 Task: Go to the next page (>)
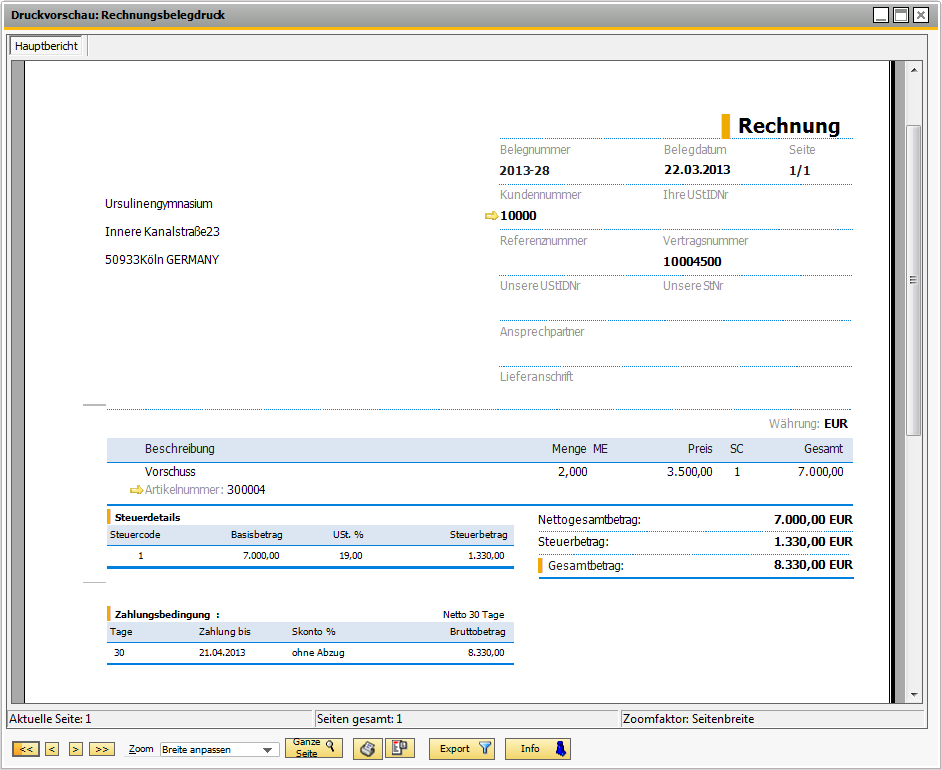click(x=75, y=749)
